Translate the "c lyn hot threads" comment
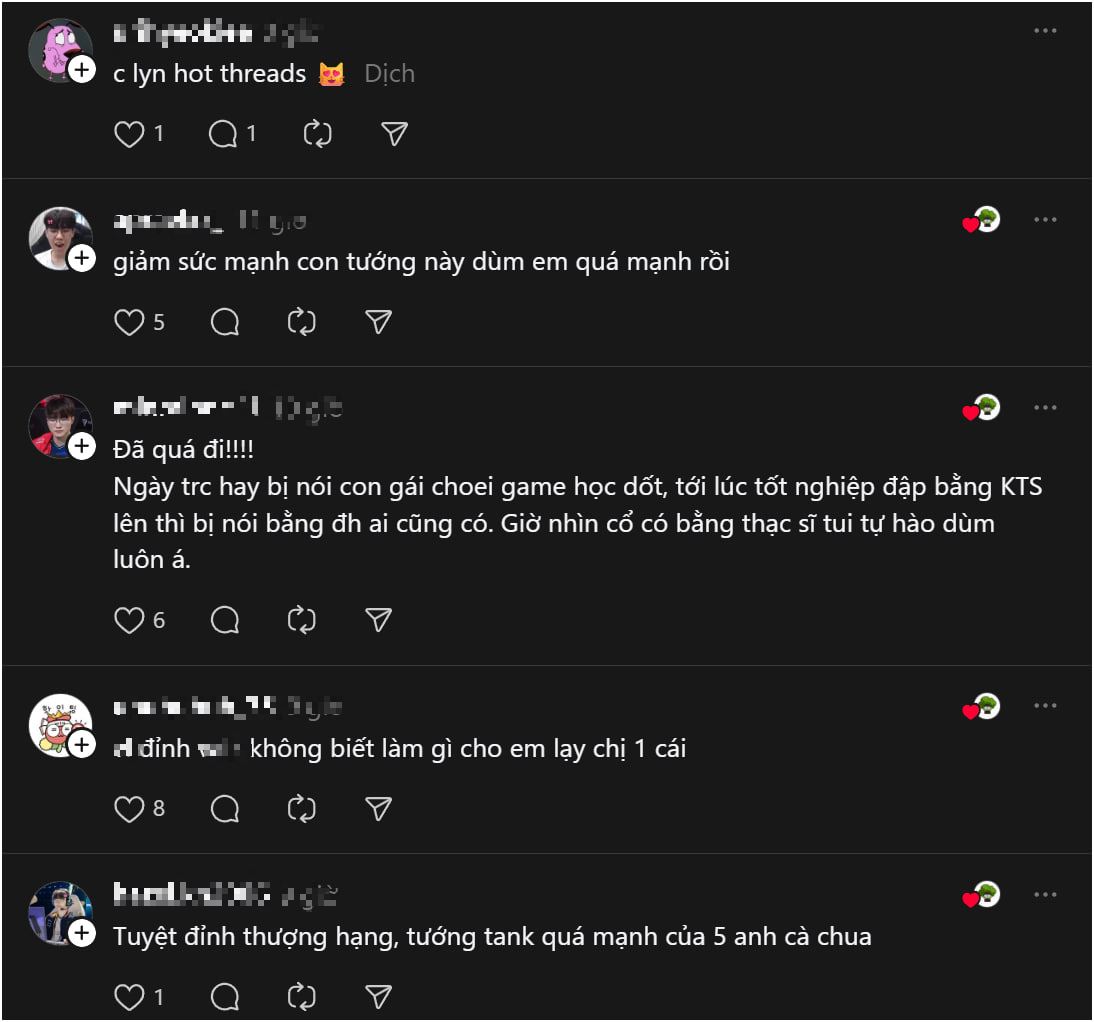1094x1022 pixels. 389,74
